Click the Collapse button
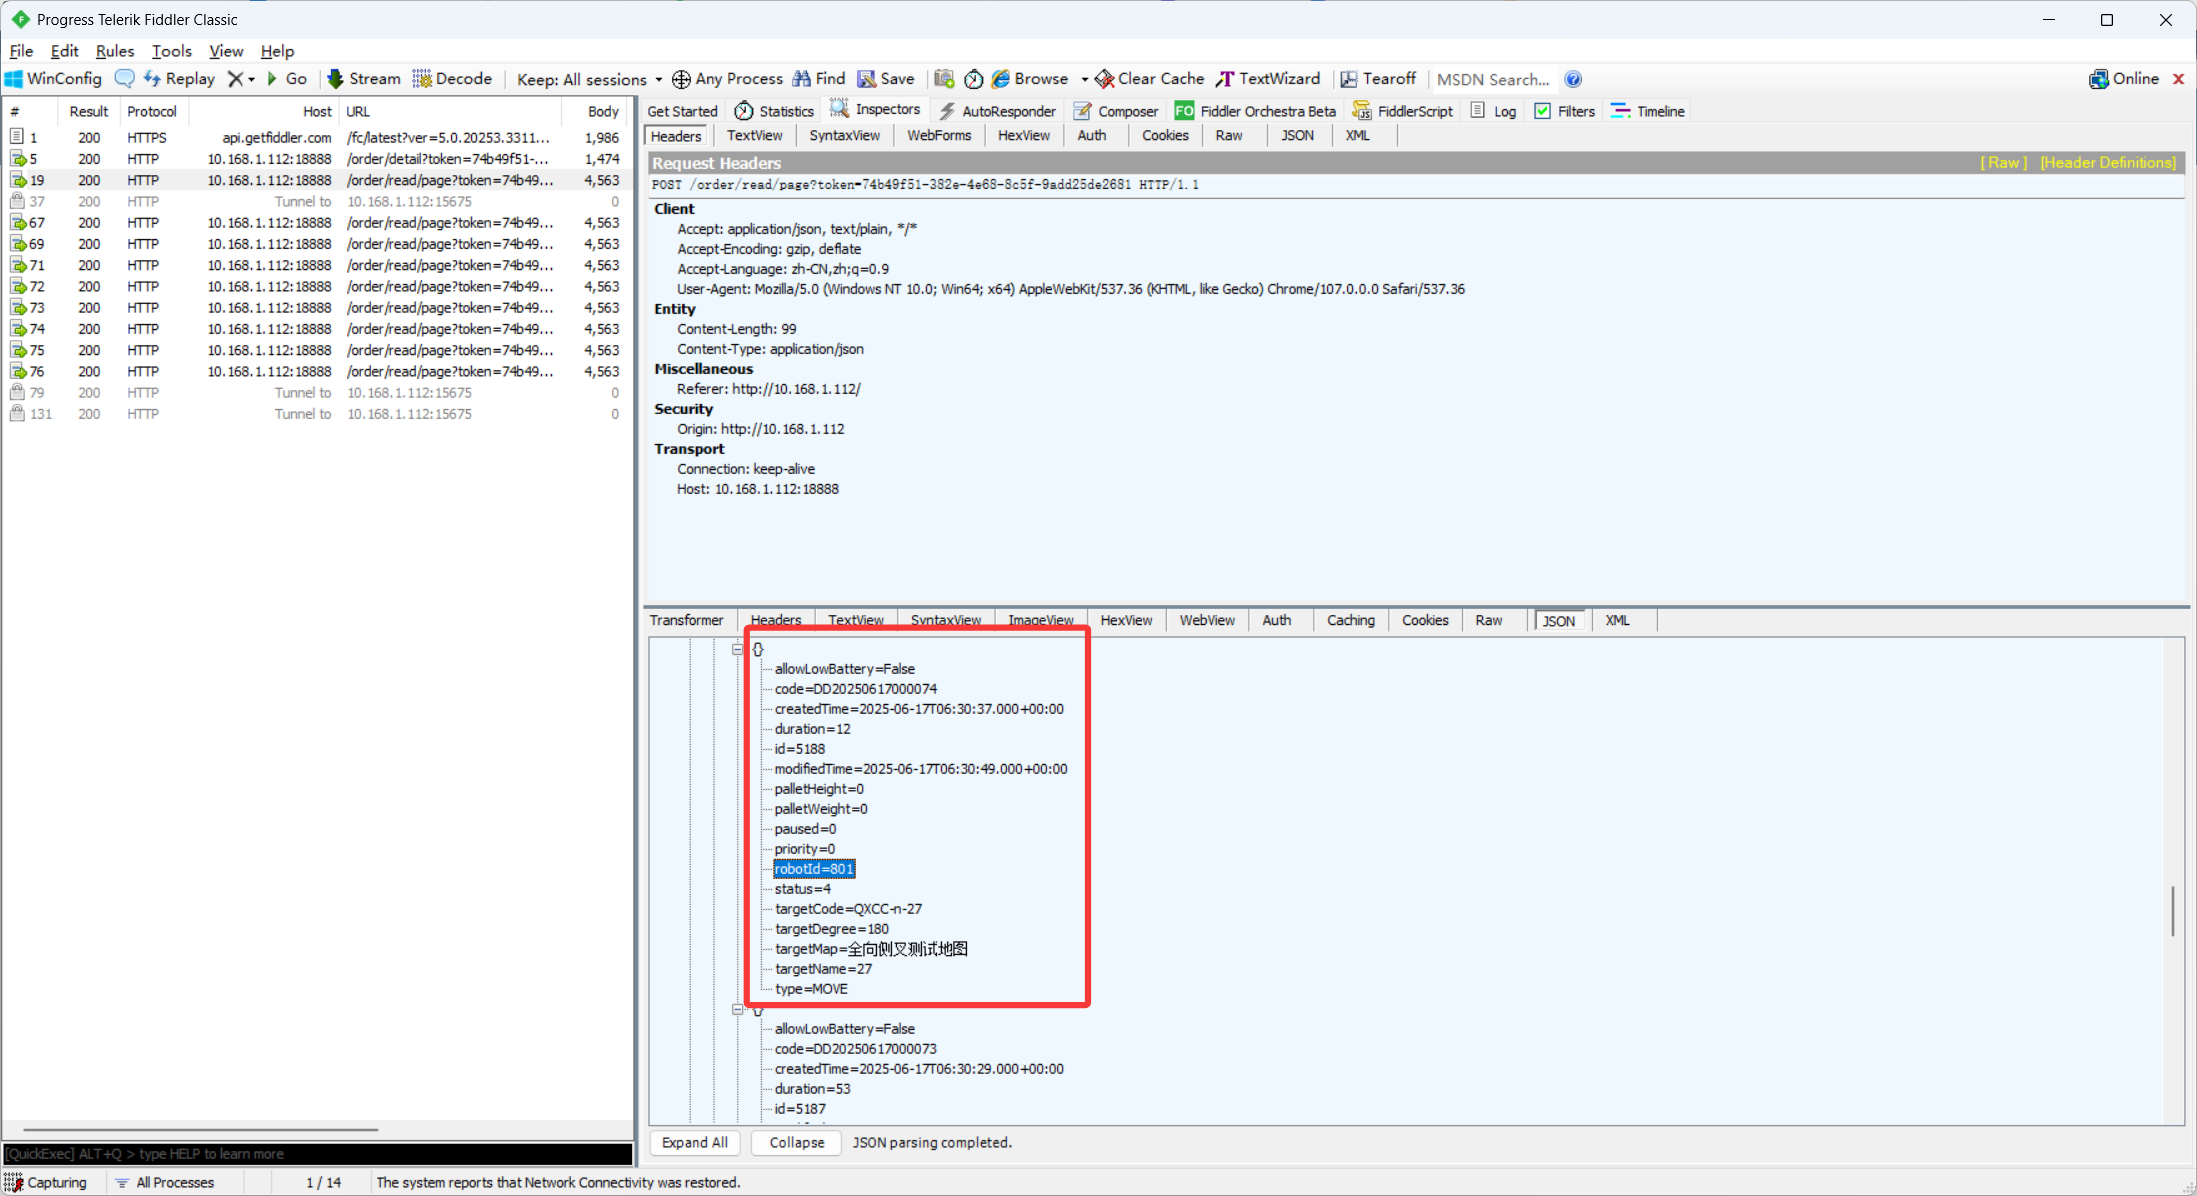Screen dimensions: 2197x1196 point(797,1142)
